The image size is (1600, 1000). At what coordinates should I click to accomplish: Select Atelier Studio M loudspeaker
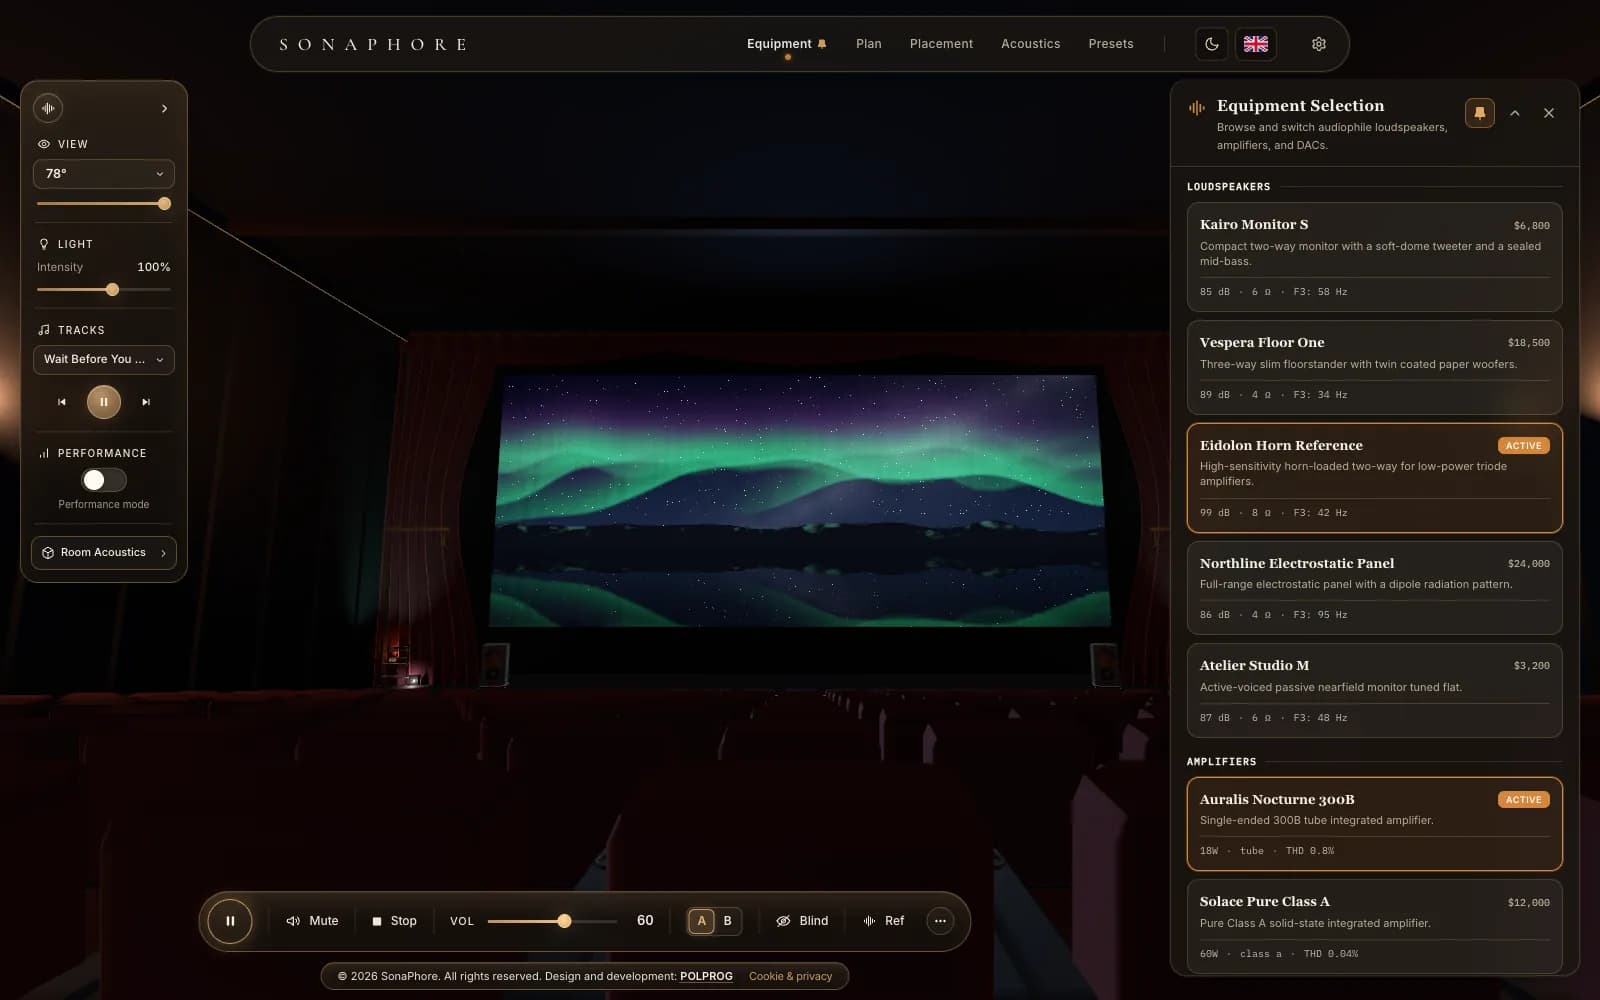1374,690
